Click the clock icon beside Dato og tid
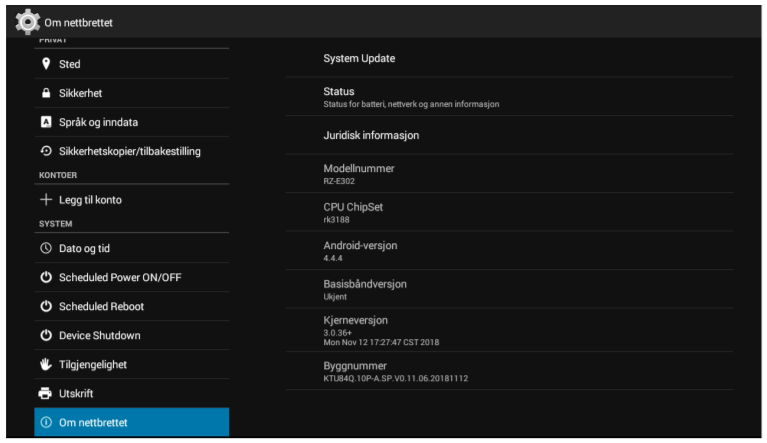Screen dimensions: 767x443 coord(46,248)
